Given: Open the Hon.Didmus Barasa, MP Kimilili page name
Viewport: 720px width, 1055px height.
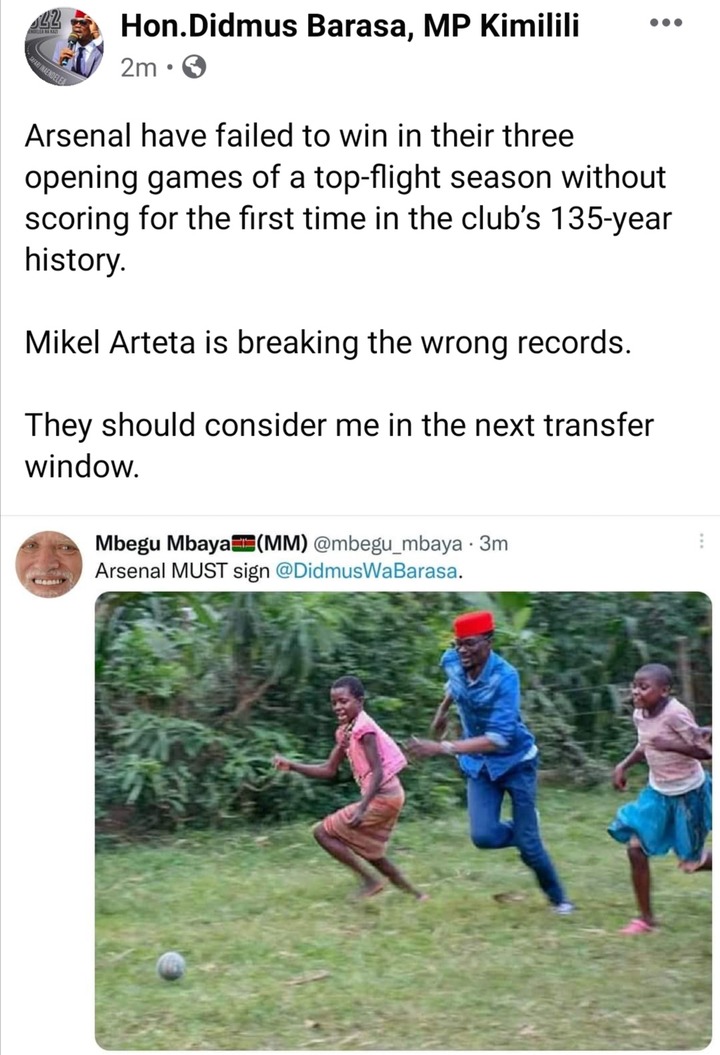Looking at the screenshot, I should pos(350,26).
